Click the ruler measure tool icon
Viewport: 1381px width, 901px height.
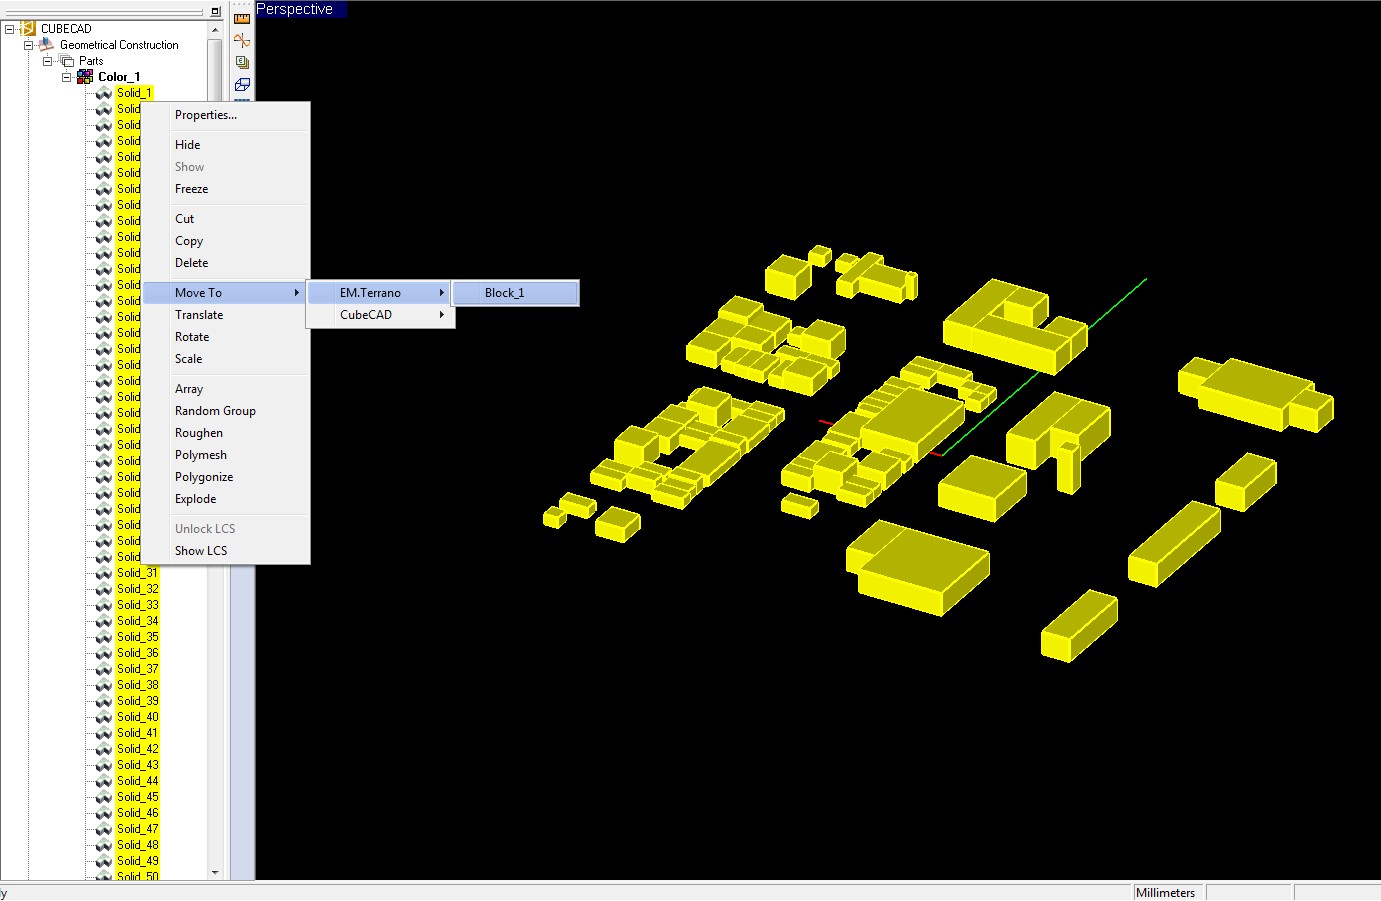(x=242, y=18)
